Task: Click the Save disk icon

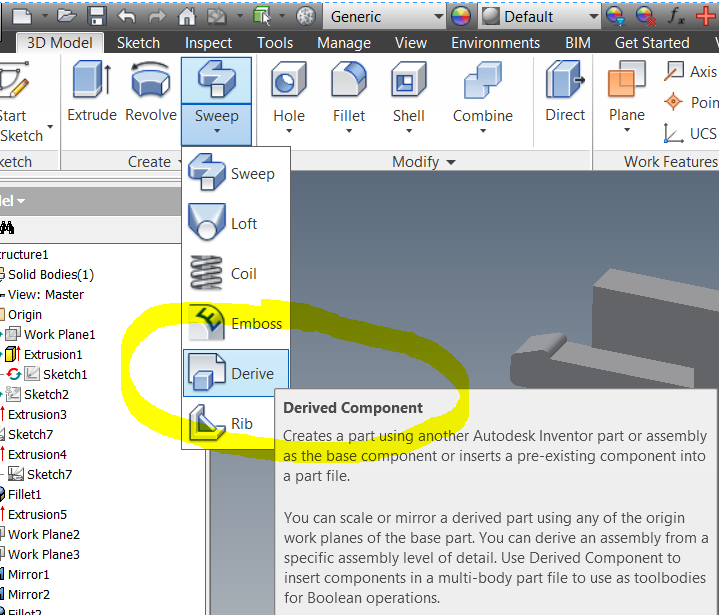Action: pyautogui.click(x=97, y=17)
